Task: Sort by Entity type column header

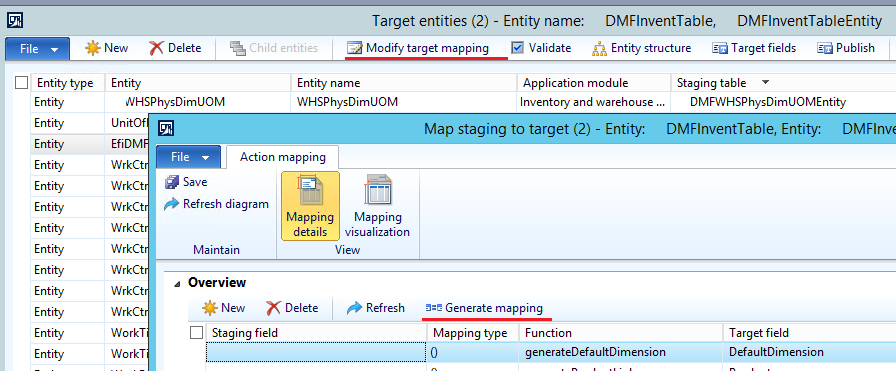Action: (x=67, y=83)
